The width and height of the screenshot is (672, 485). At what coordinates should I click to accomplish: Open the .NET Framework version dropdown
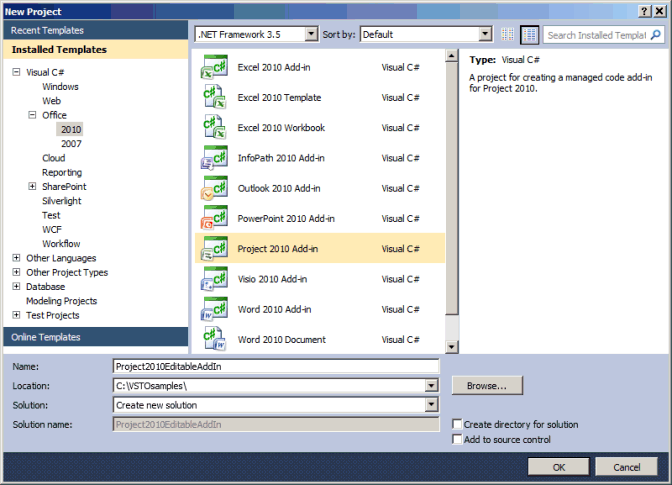click(312, 34)
